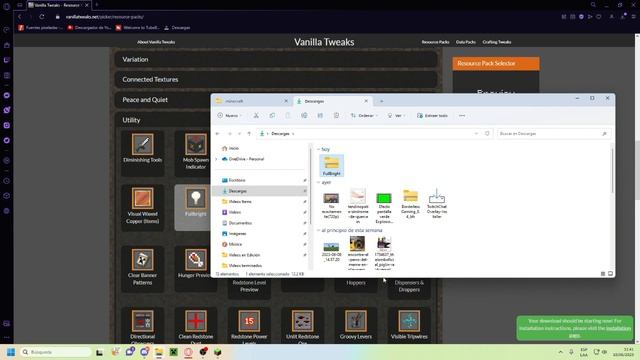The height and width of the screenshot is (360, 640).
Task: Open the address bar history dropdown
Action: pyautogui.click(x=476, y=133)
